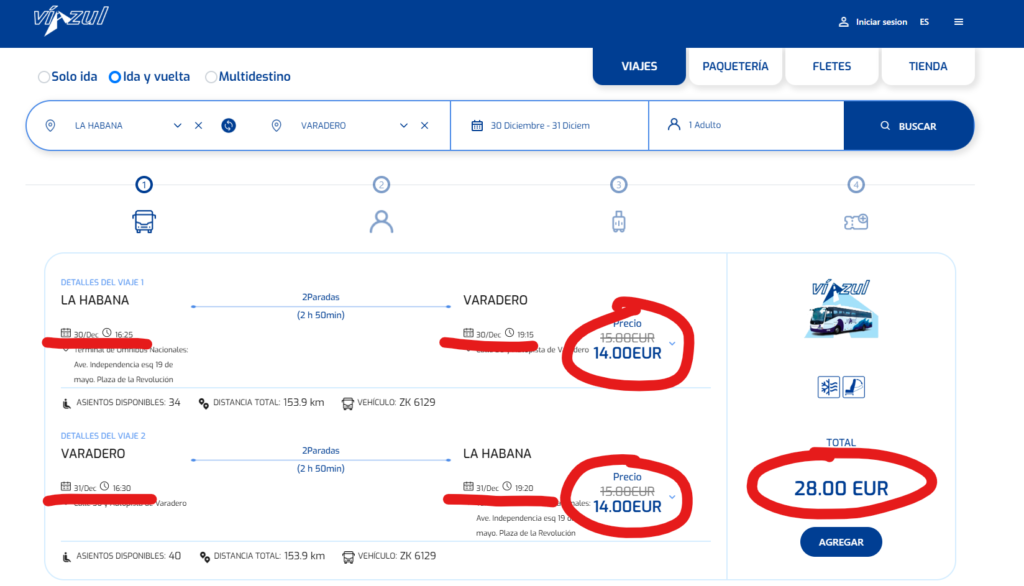Screen dimensions: 1024x586
Task: Swap origin and destination cities
Action: click(228, 125)
